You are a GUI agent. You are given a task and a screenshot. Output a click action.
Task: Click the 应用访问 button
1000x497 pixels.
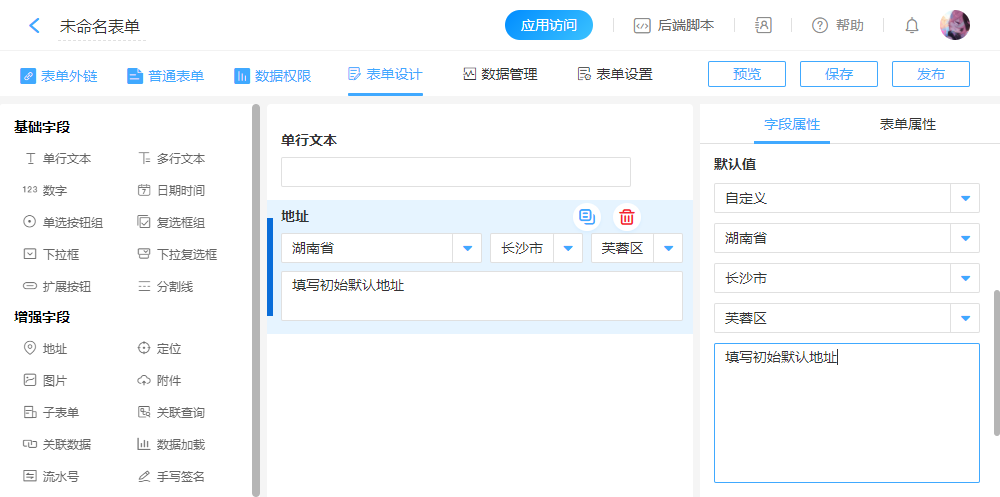(x=549, y=26)
